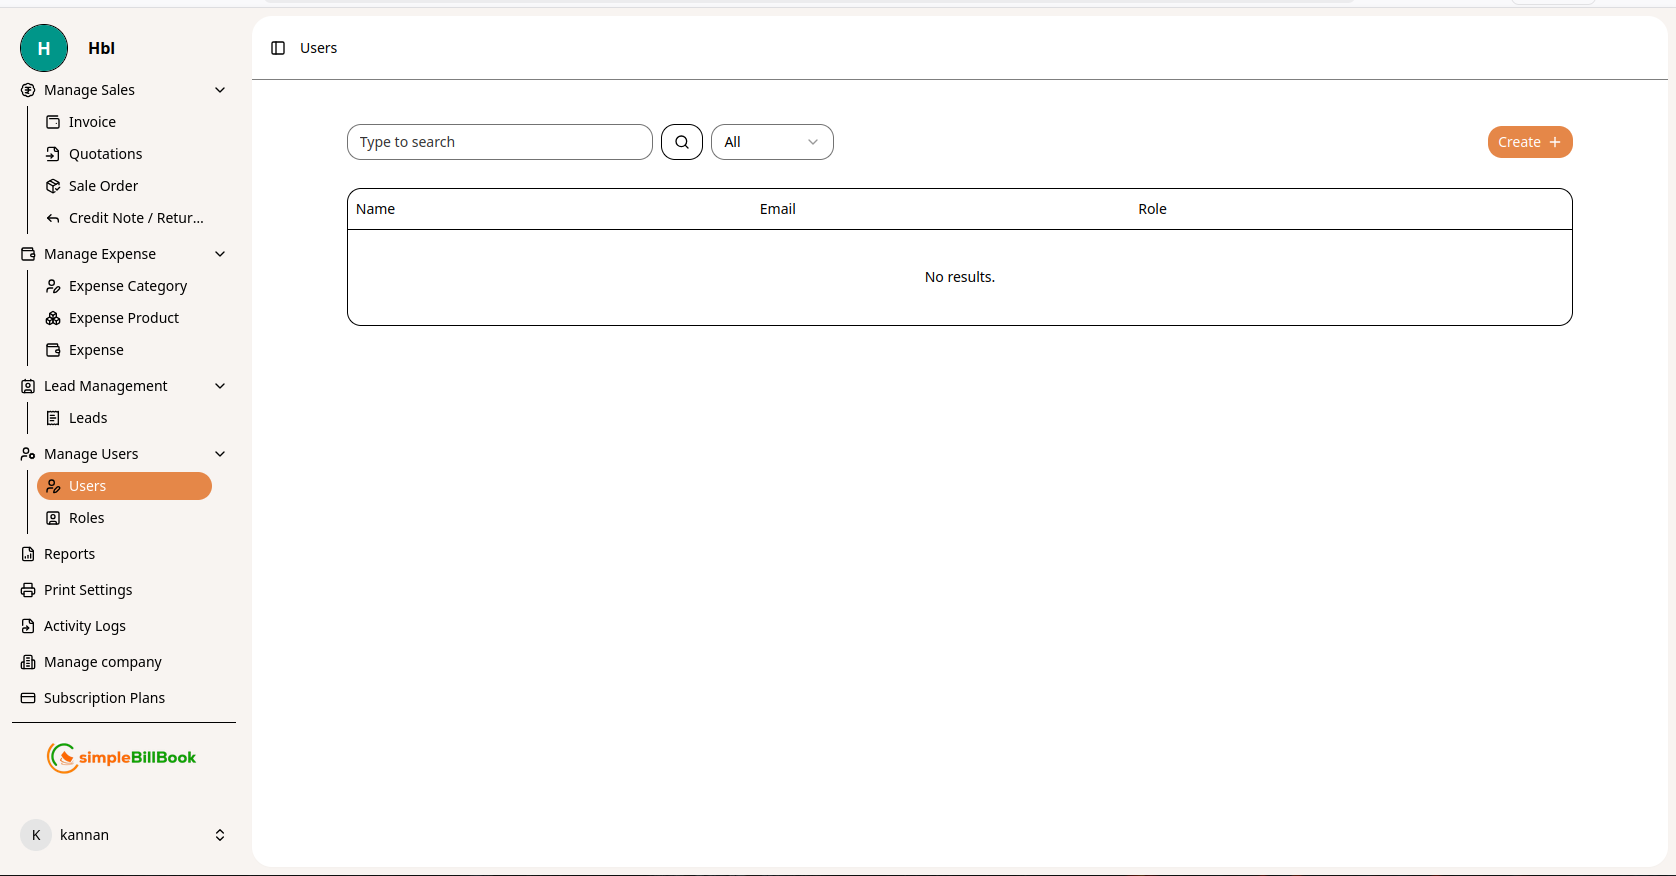Select Roles under Manage Users
1676x876 pixels.
(86, 518)
